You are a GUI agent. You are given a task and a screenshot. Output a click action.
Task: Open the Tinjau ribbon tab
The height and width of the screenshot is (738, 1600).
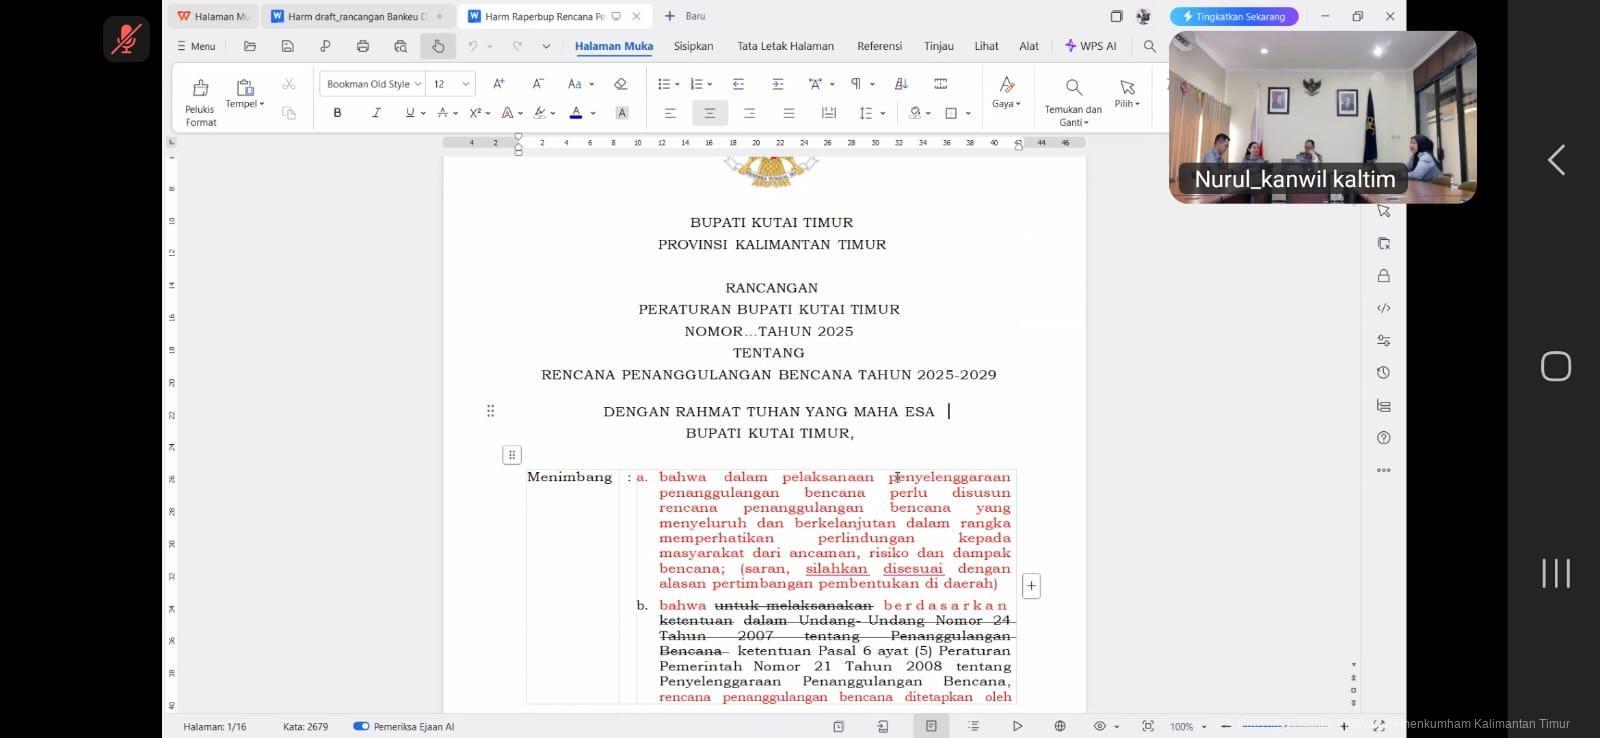(938, 46)
